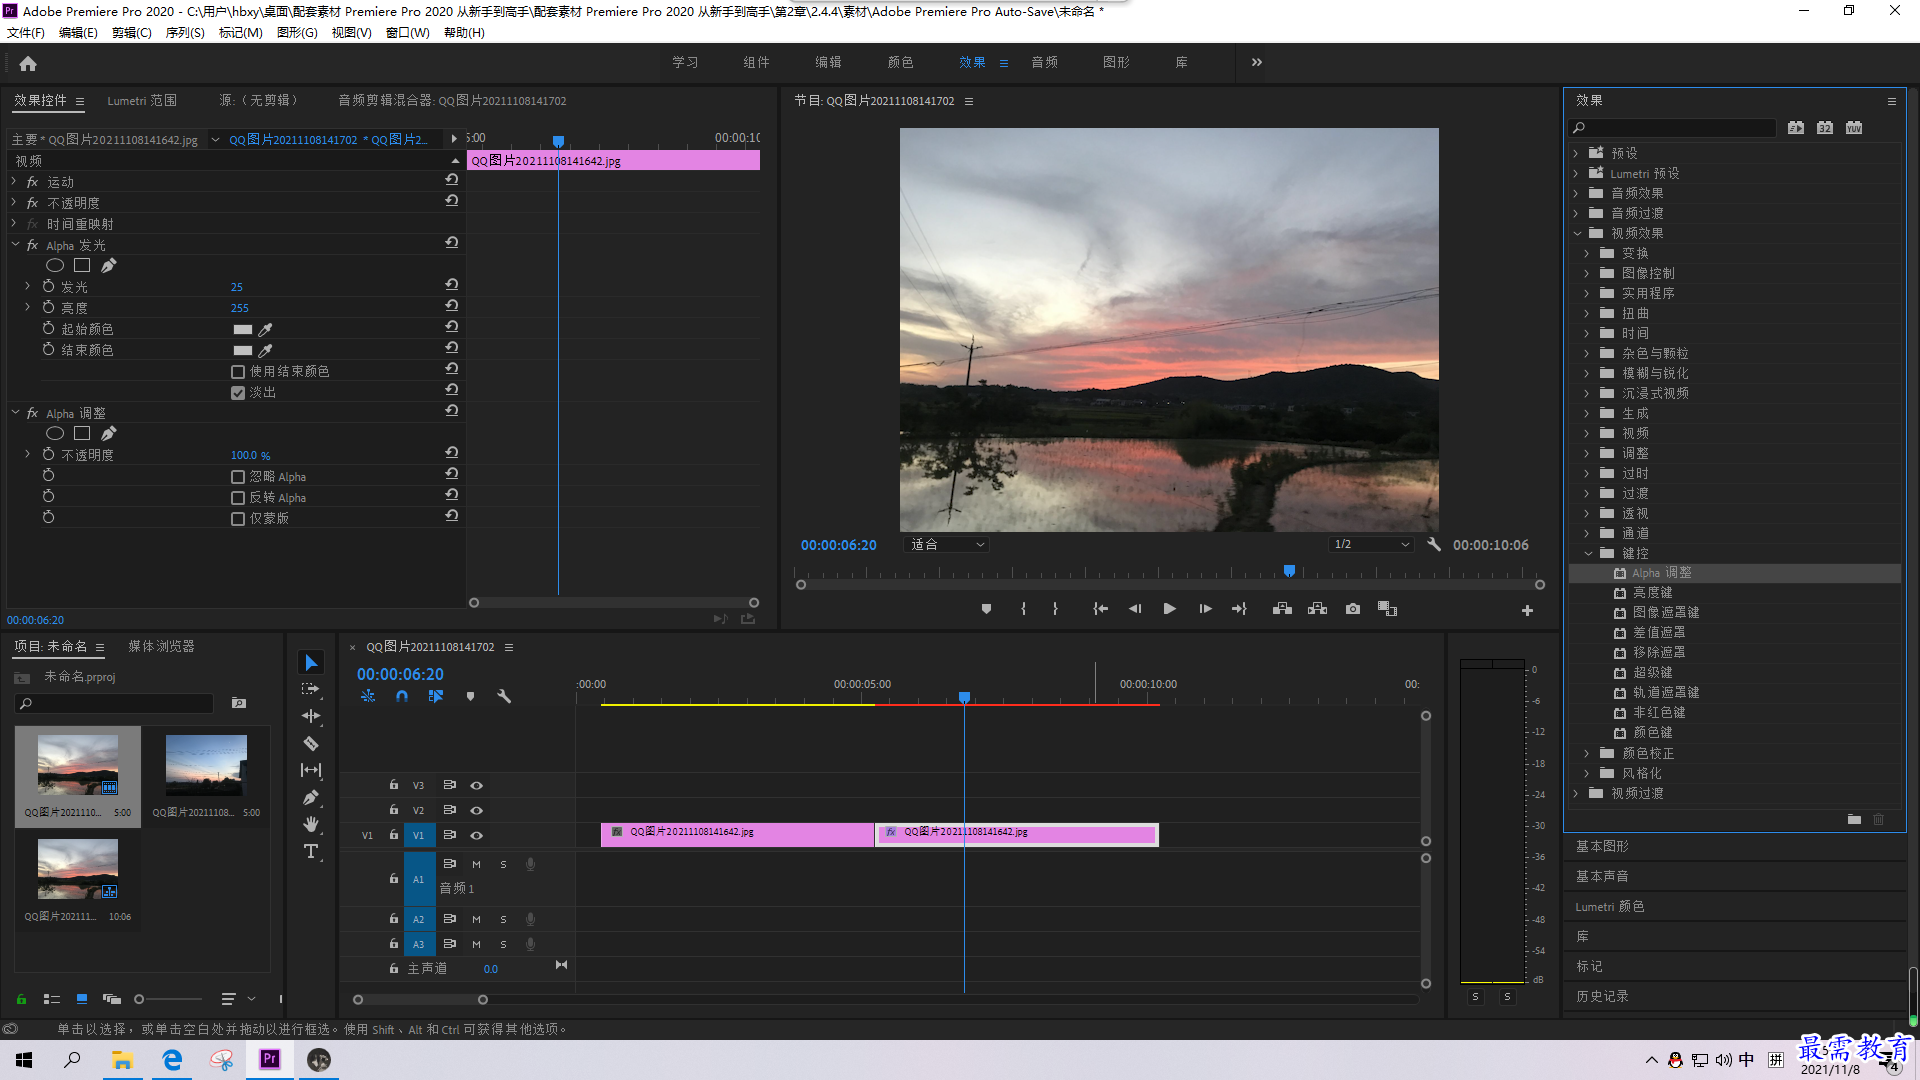The height and width of the screenshot is (1080, 1920).
Task: Play the program monitor
Action: [x=1169, y=609]
